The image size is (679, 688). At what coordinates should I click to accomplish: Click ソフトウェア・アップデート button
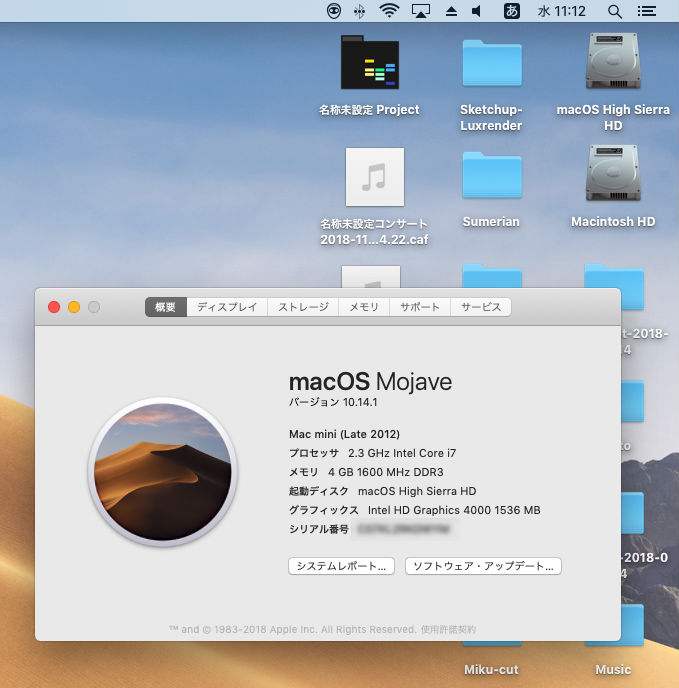pyautogui.click(x=483, y=566)
